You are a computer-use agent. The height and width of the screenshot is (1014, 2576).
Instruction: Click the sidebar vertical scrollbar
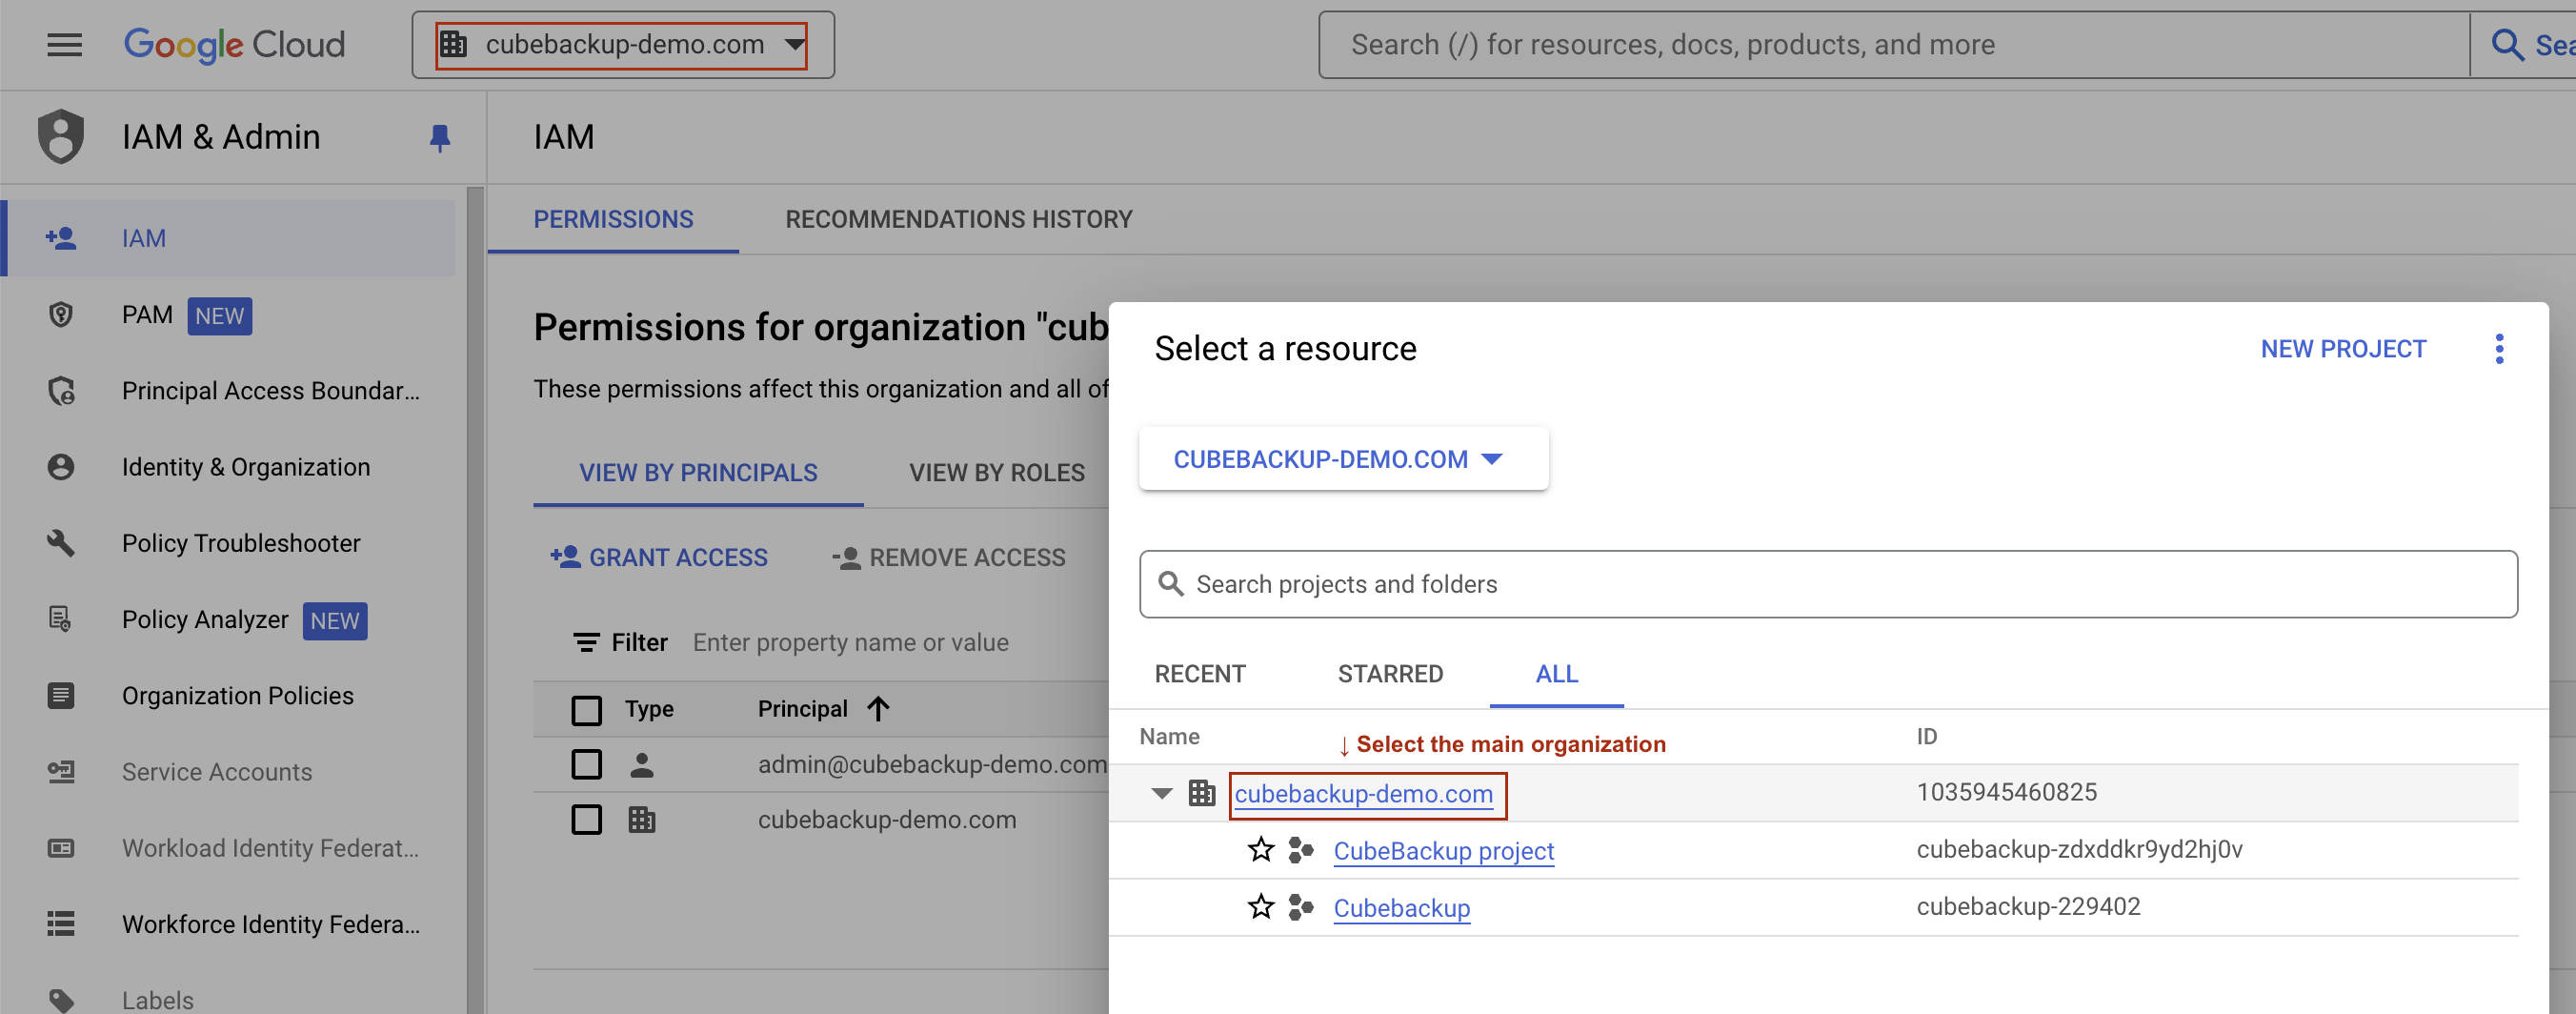coord(475,600)
